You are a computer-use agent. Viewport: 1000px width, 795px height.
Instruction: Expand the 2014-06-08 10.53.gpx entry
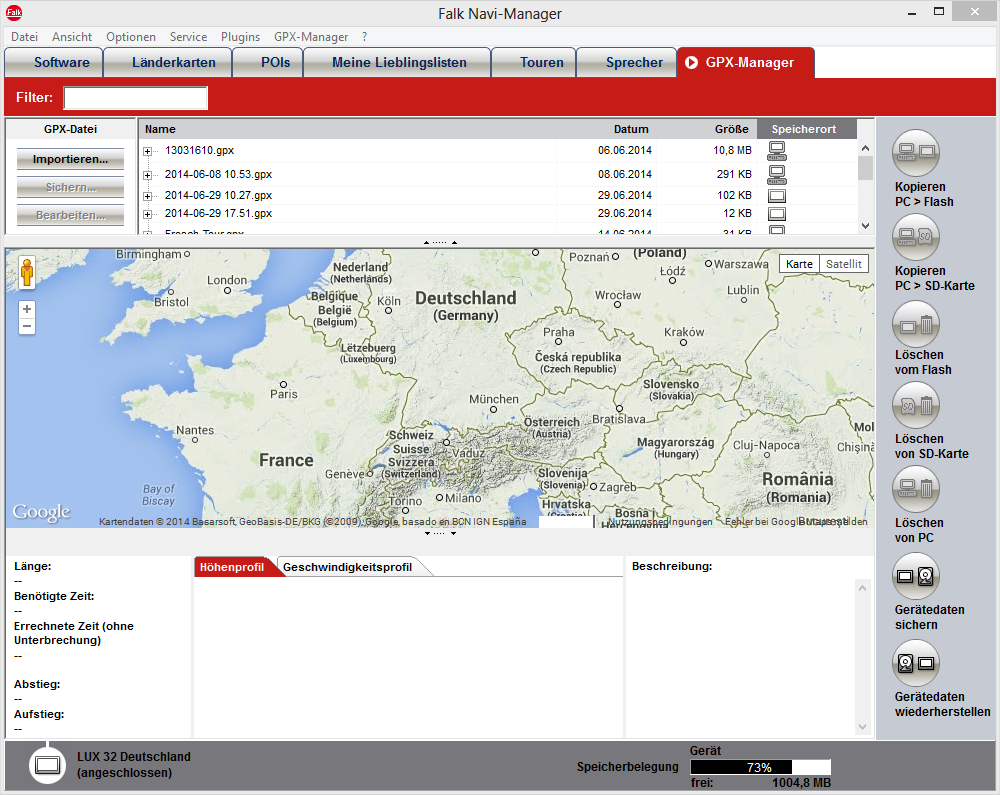pos(147,175)
